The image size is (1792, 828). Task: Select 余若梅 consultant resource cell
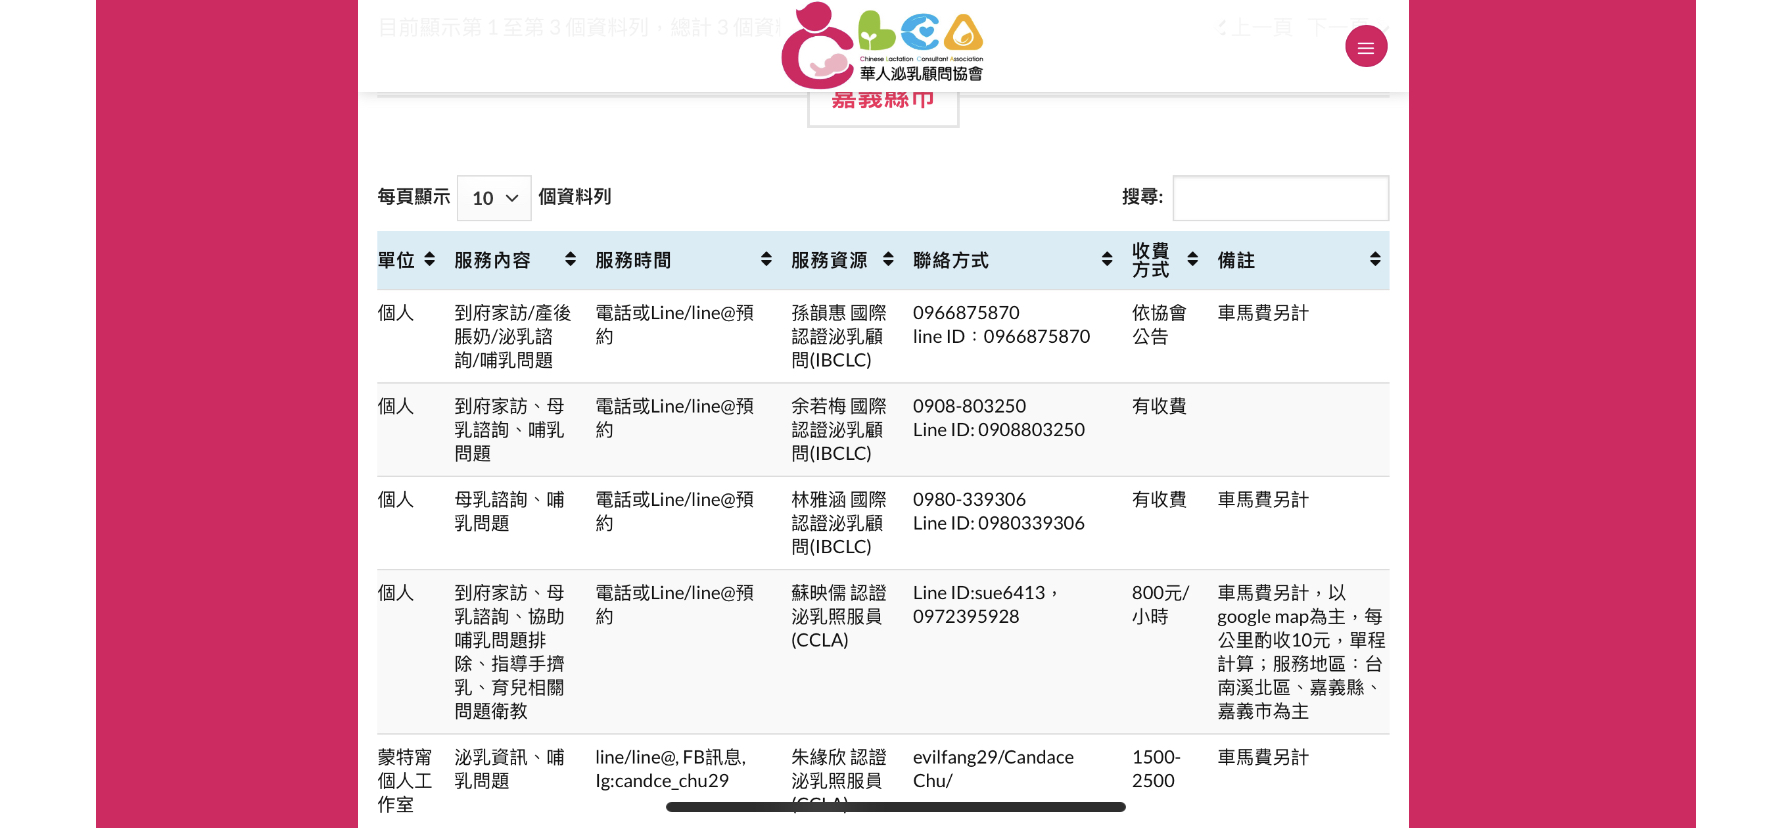(842, 430)
